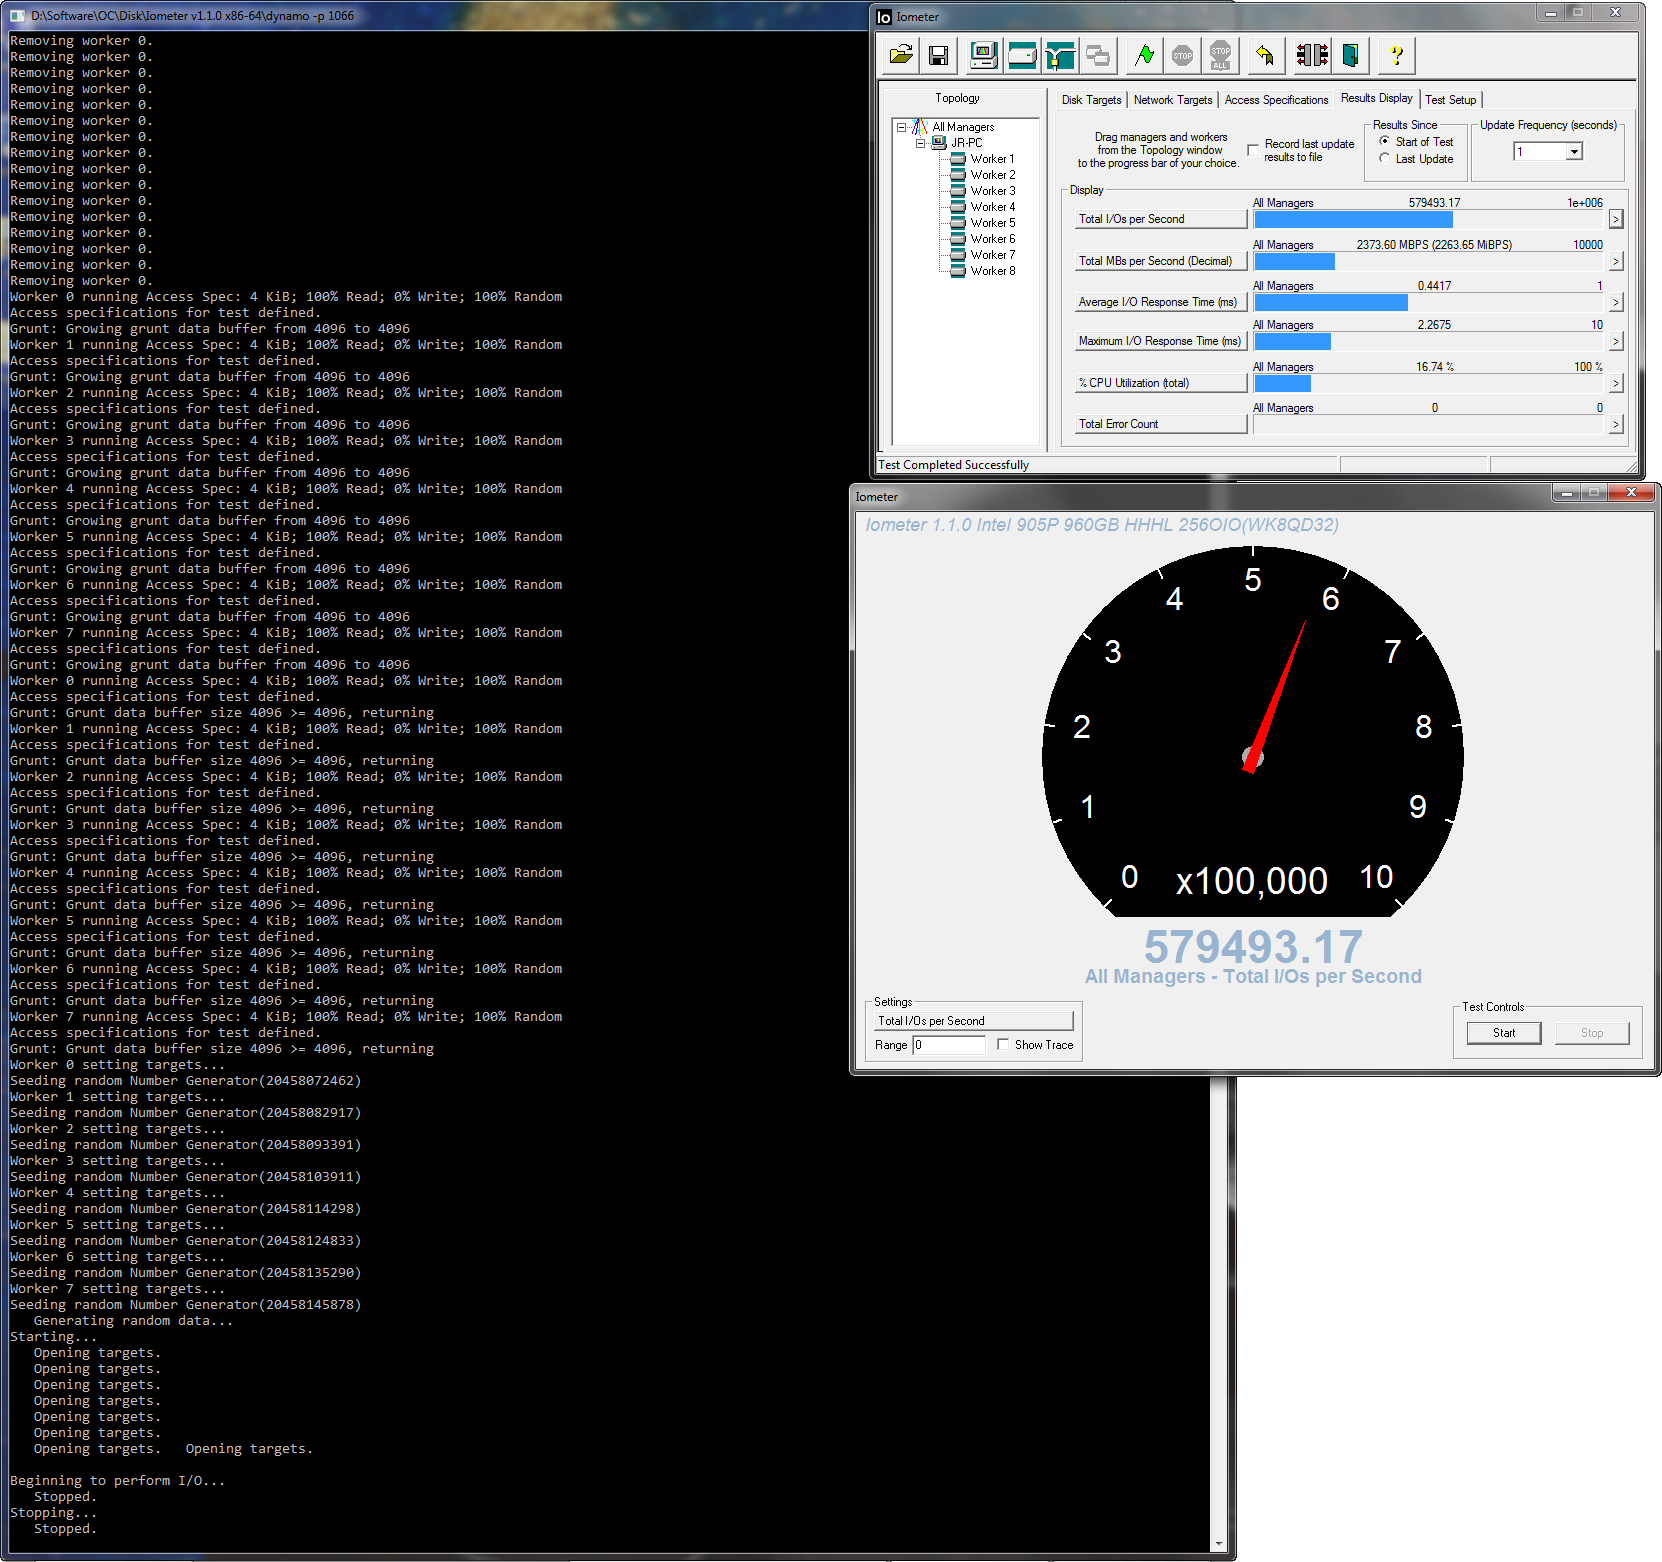This screenshot has width=1662, height=1562.
Task: Open Access Specifications tab
Action: (x=1276, y=100)
